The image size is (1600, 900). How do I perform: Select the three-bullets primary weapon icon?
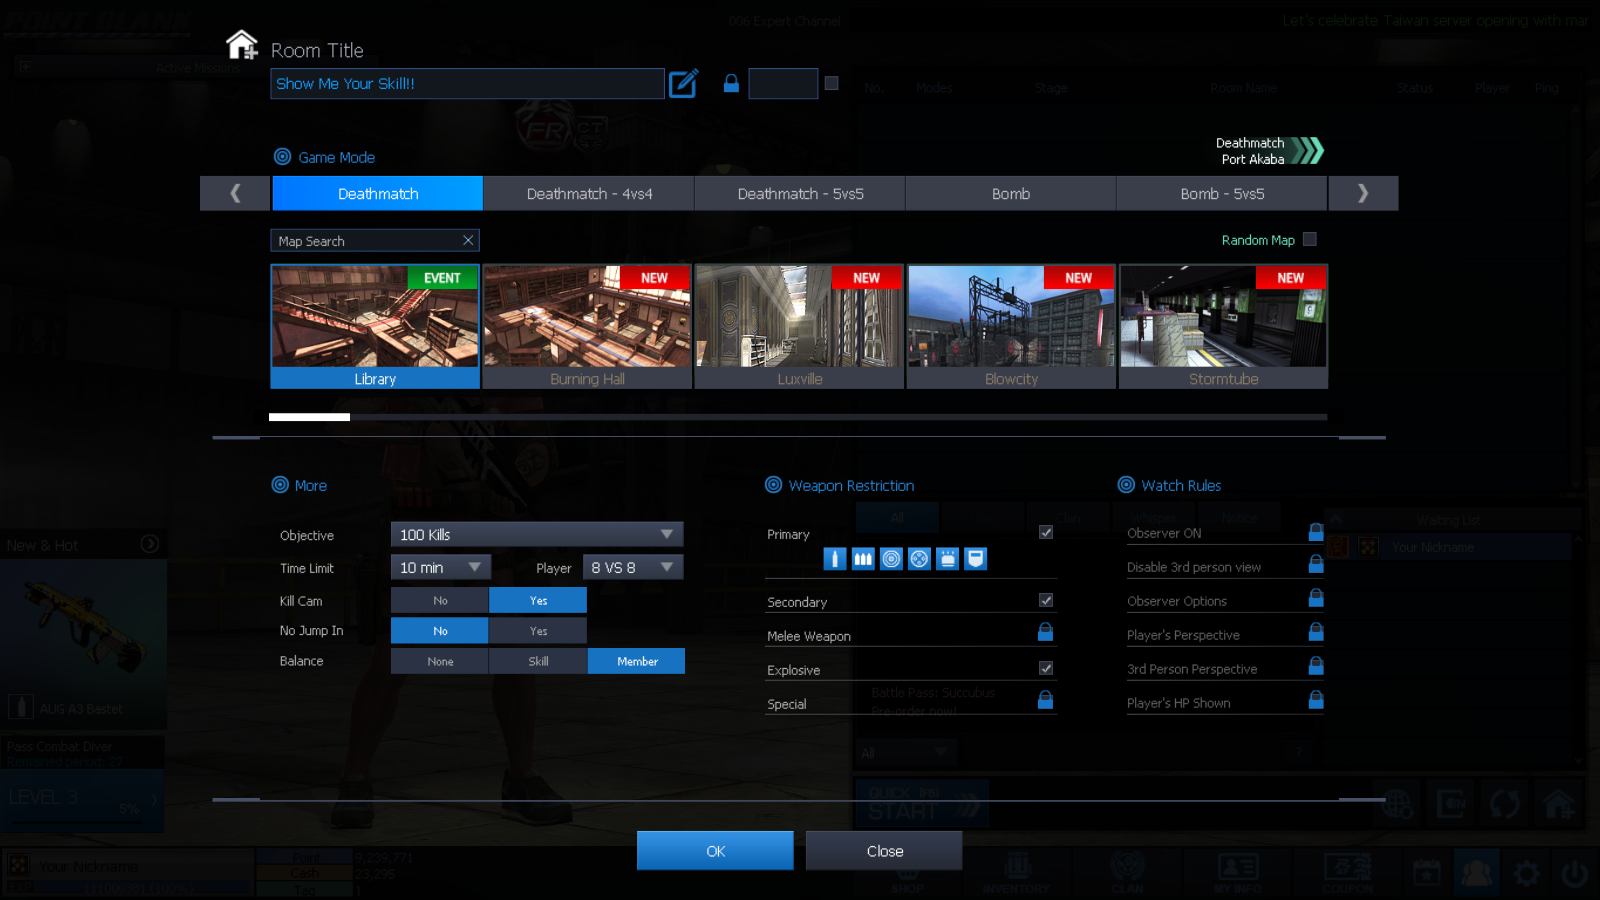[x=863, y=559]
